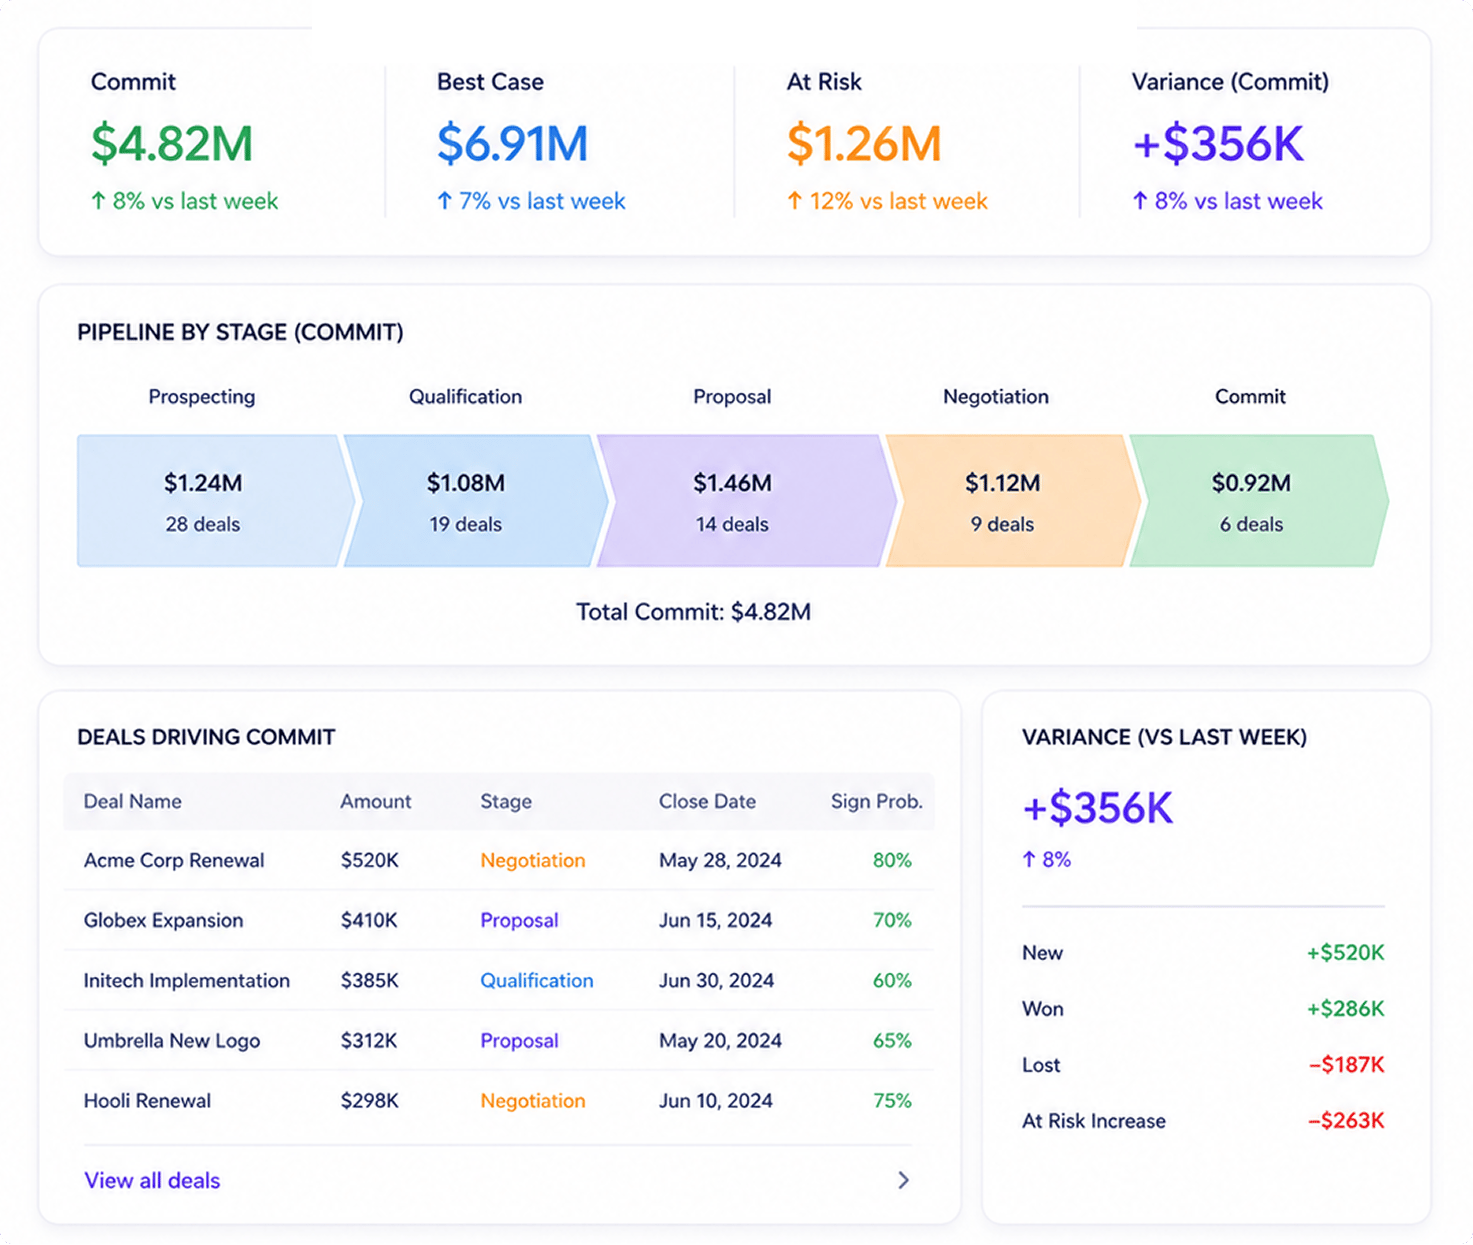The image size is (1473, 1245).
Task: Open the Globex Expansion deal
Action: click(x=164, y=920)
